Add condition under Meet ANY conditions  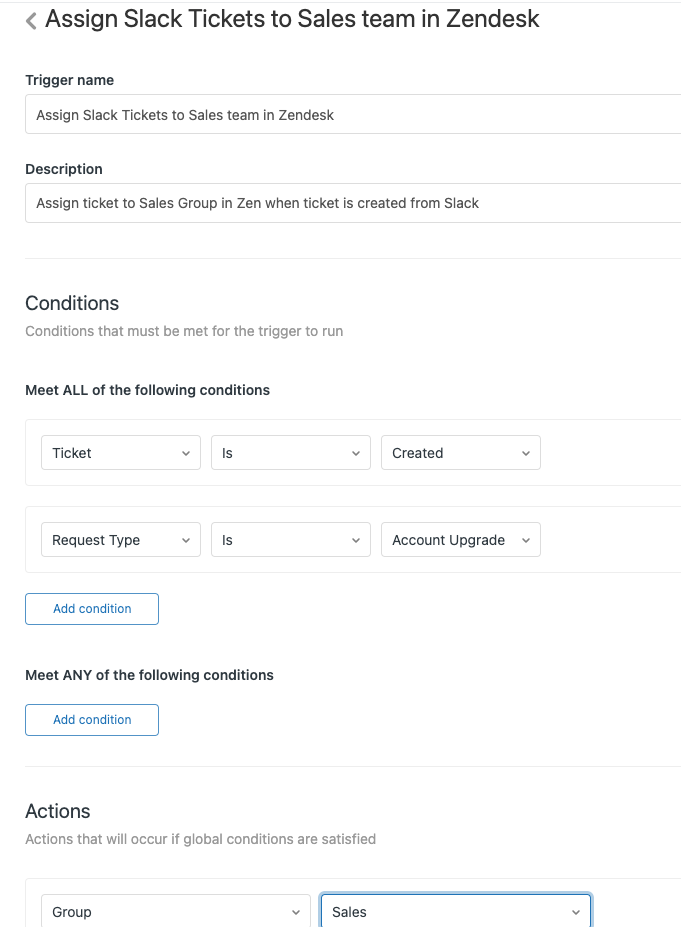pyautogui.click(x=92, y=720)
